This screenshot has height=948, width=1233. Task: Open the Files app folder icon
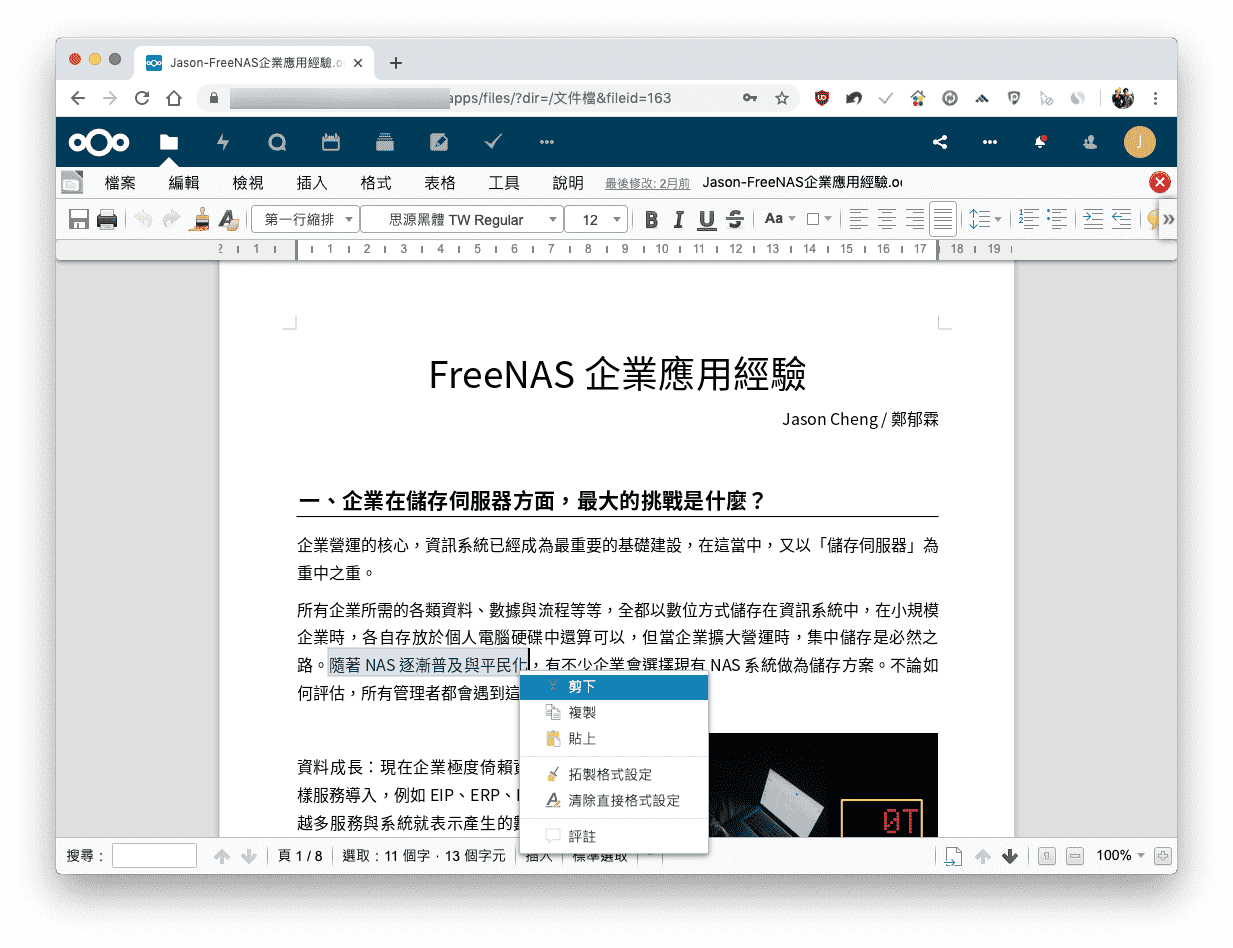point(169,142)
